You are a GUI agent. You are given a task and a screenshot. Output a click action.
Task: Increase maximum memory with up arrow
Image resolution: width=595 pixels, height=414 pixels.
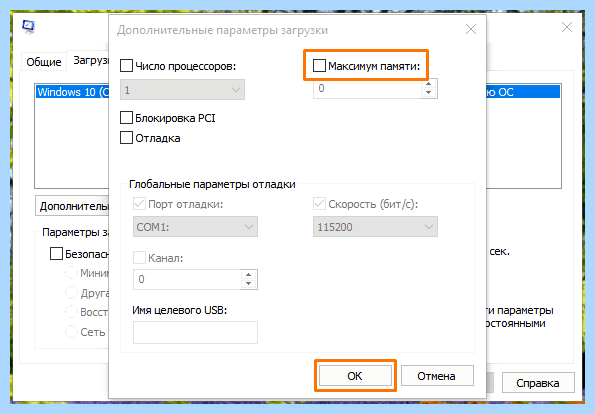pyautogui.click(x=428, y=84)
